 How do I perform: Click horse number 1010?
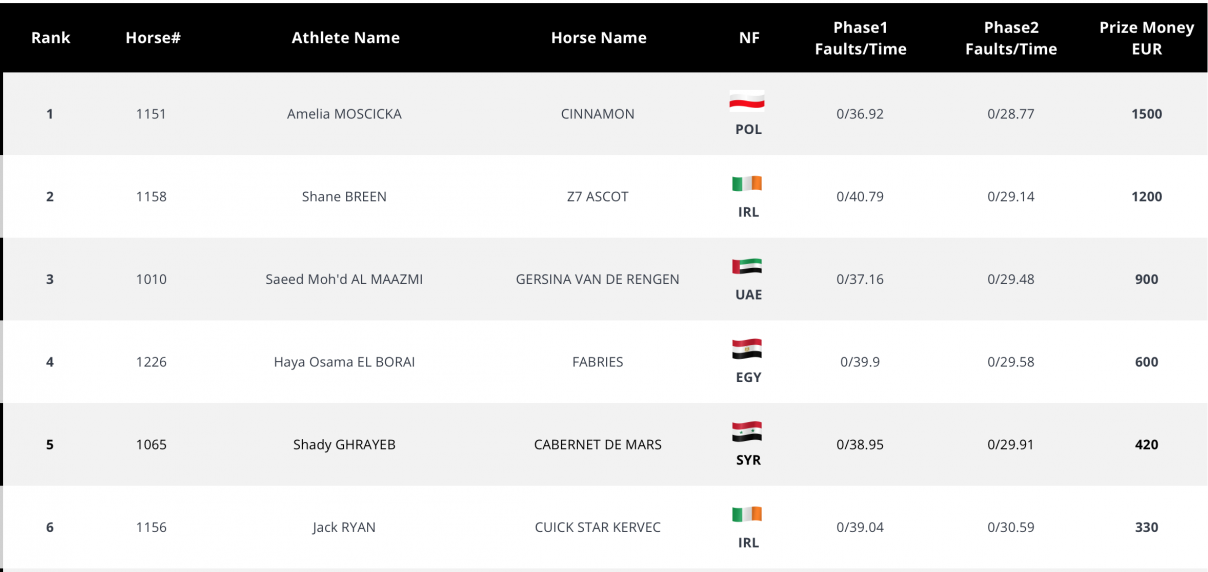click(152, 280)
